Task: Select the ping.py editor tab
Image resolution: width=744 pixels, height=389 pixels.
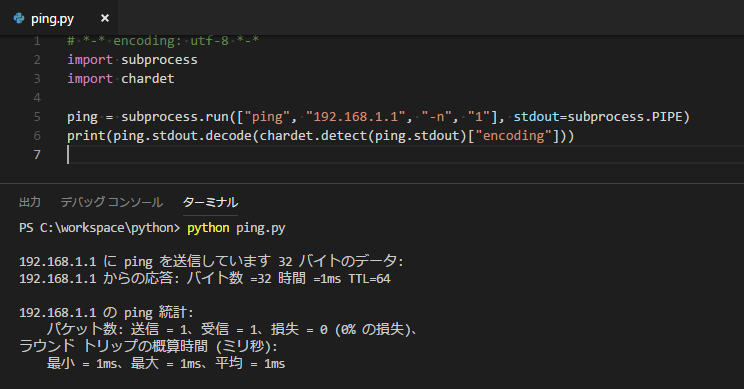Action: 59,18
